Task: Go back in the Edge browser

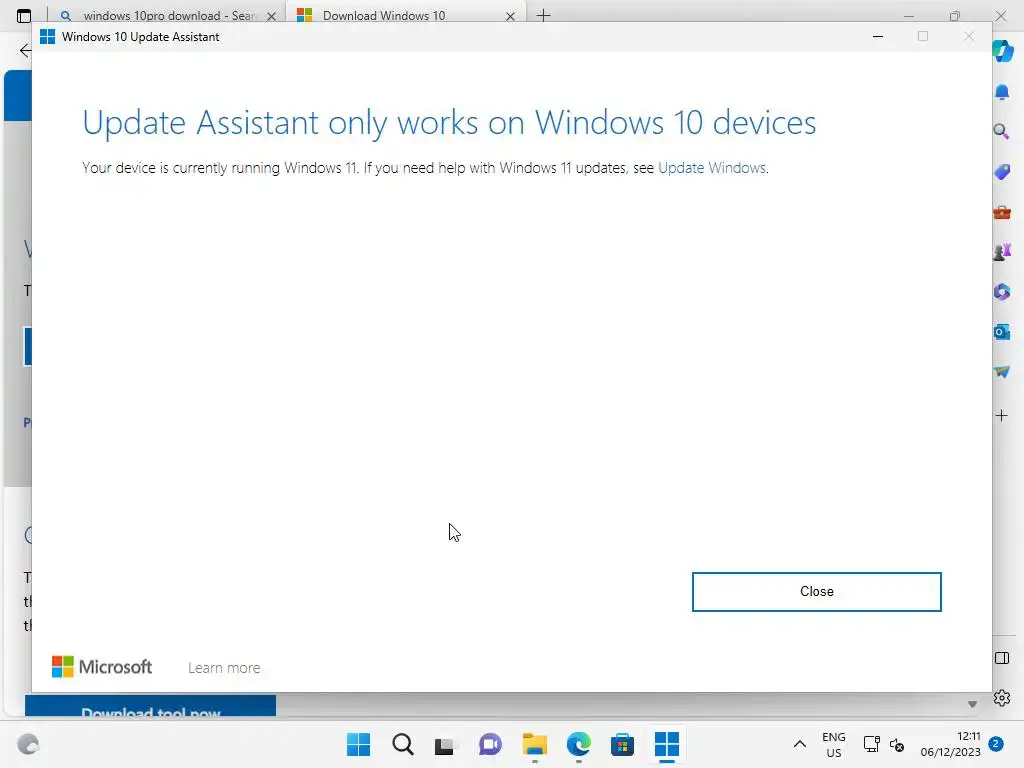Action: click(25, 50)
